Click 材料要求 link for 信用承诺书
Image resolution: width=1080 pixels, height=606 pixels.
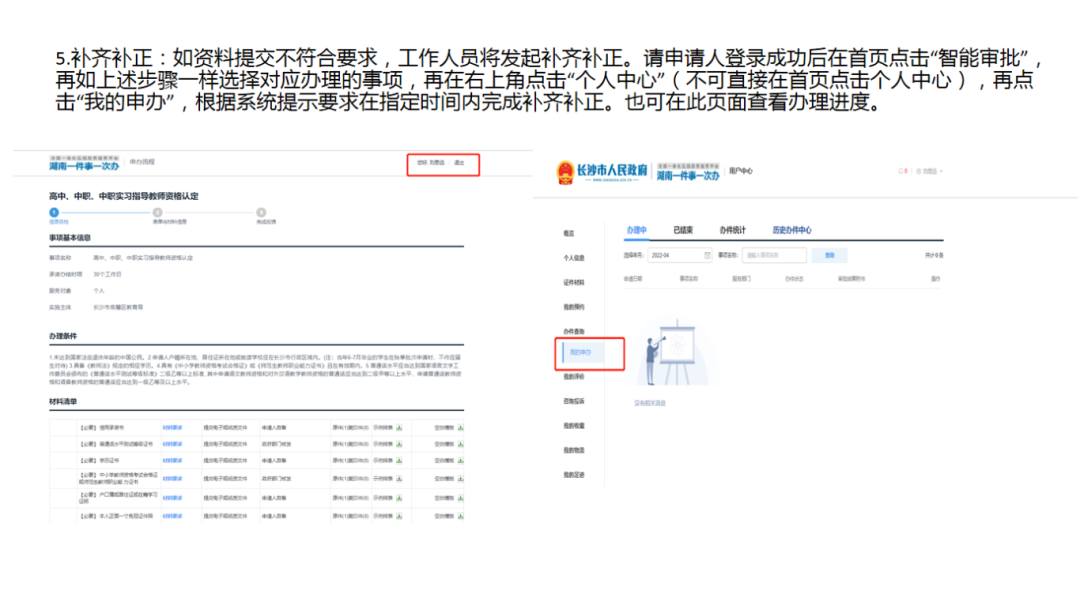[x=173, y=428]
